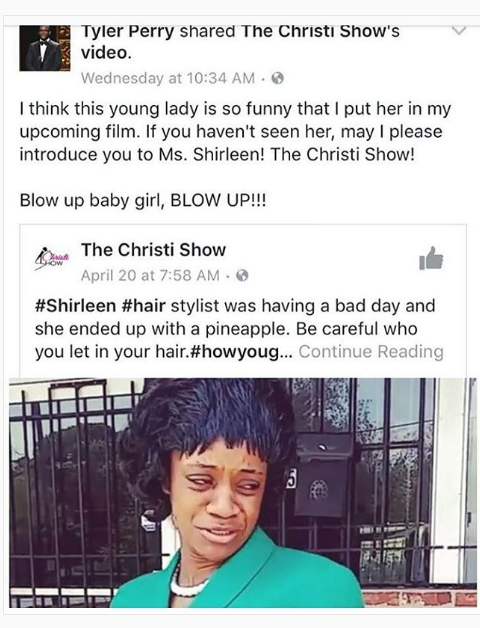Open The Christi Show page title

pos(154,250)
